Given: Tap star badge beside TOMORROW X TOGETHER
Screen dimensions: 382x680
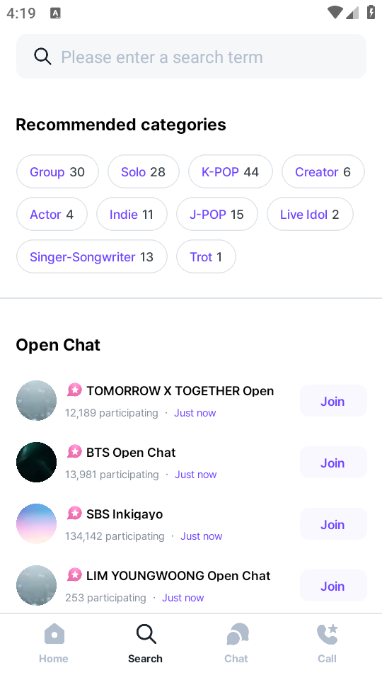Looking at the screenshot, I should [74, 390].
